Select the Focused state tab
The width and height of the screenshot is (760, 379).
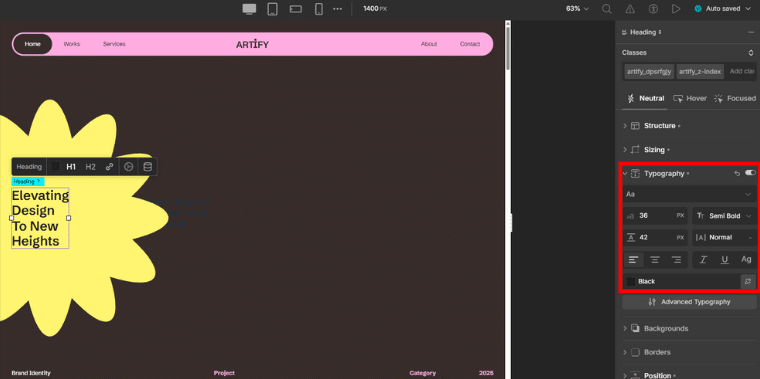tap(735, 98)
